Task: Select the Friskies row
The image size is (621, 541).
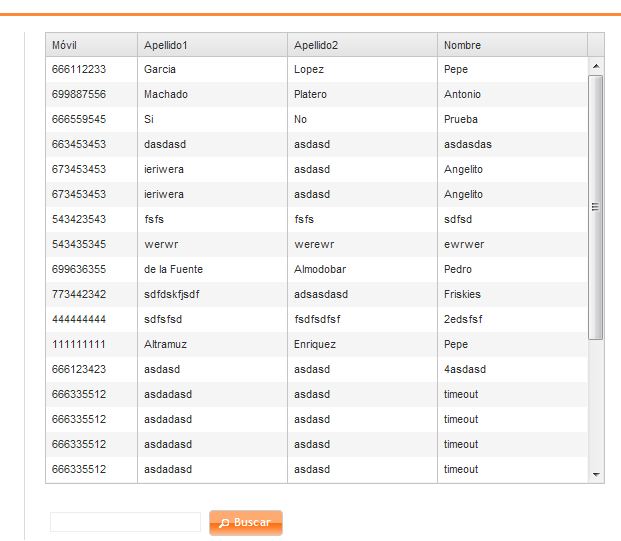Action: pyautogui.click(x=316, y=294)
